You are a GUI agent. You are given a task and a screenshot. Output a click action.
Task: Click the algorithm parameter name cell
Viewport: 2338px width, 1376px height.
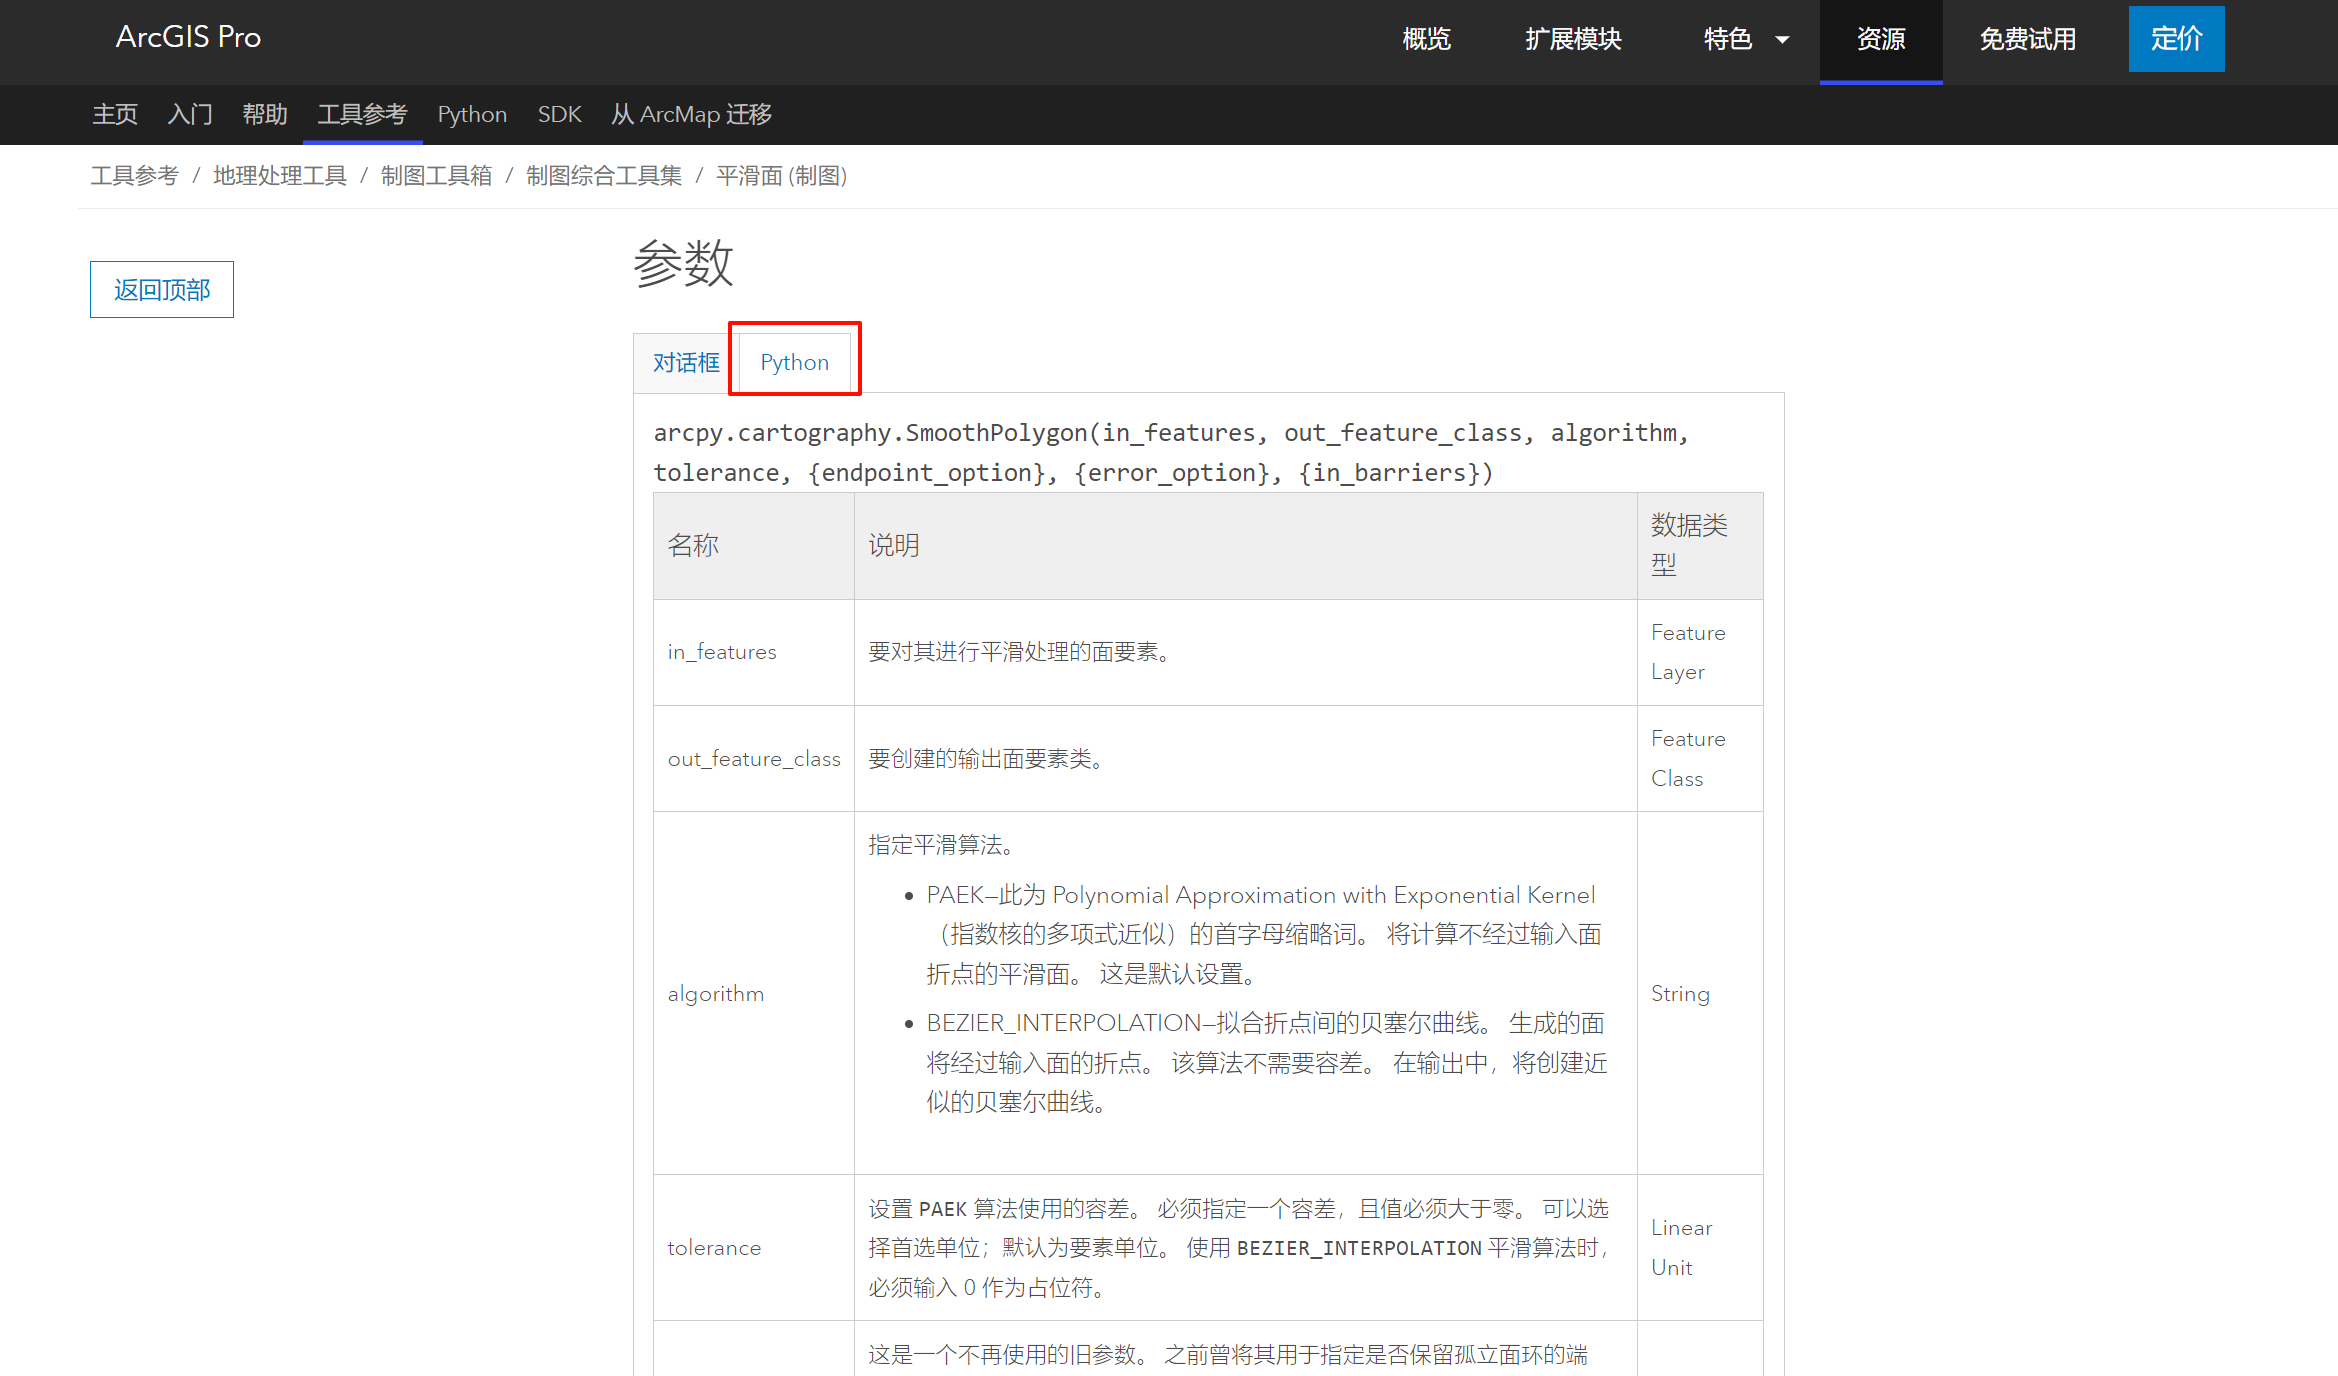[x=754, y=994]
